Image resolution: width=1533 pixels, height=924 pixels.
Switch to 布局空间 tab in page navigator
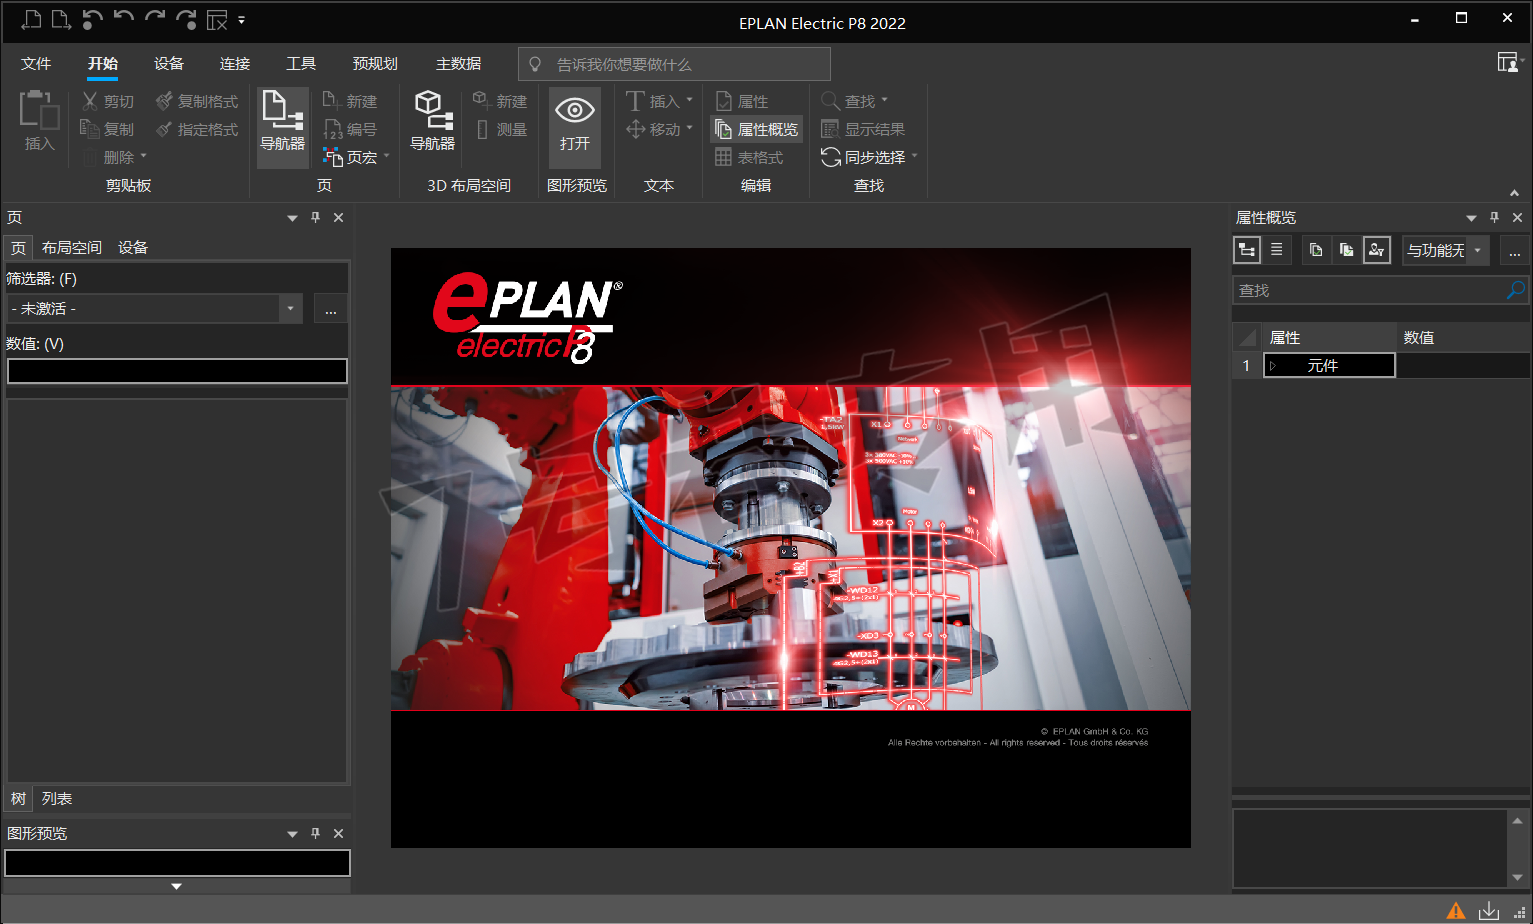(x=72, y=247)
